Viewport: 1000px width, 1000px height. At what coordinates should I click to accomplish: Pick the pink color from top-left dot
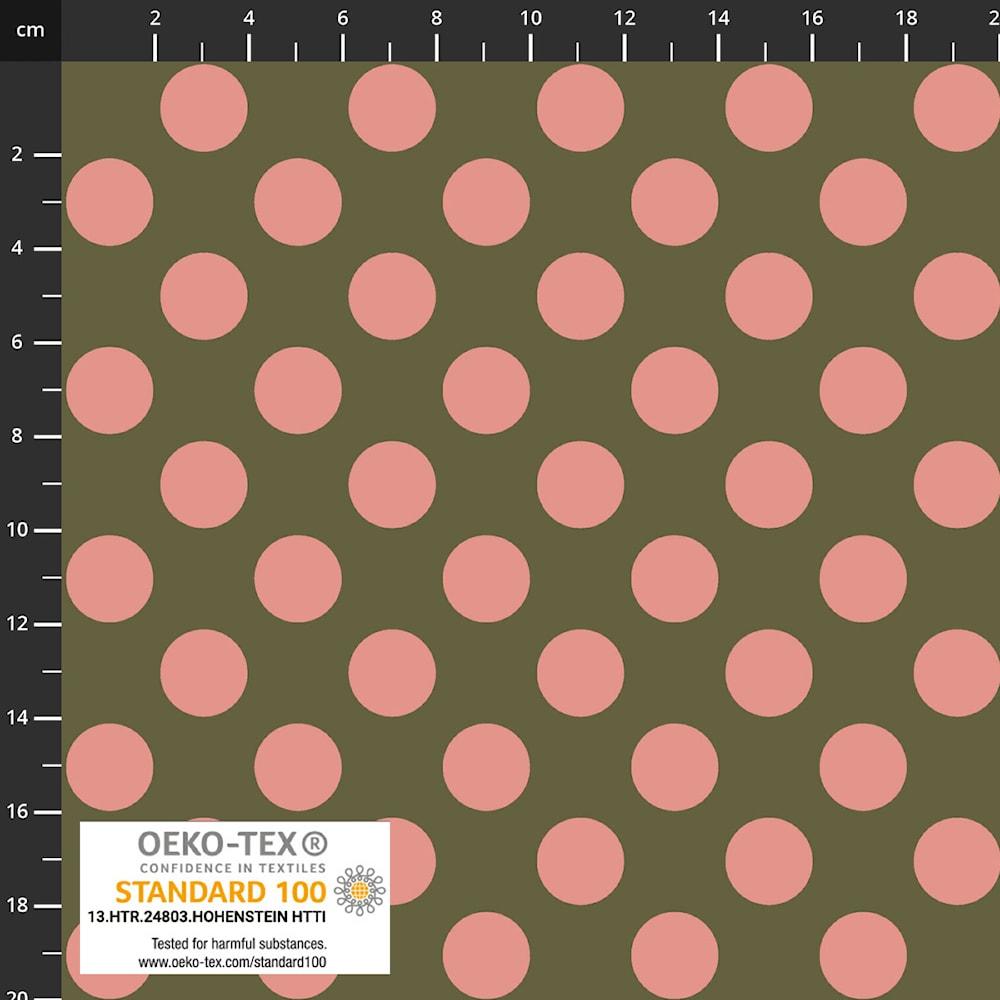[x=203, y=108]
